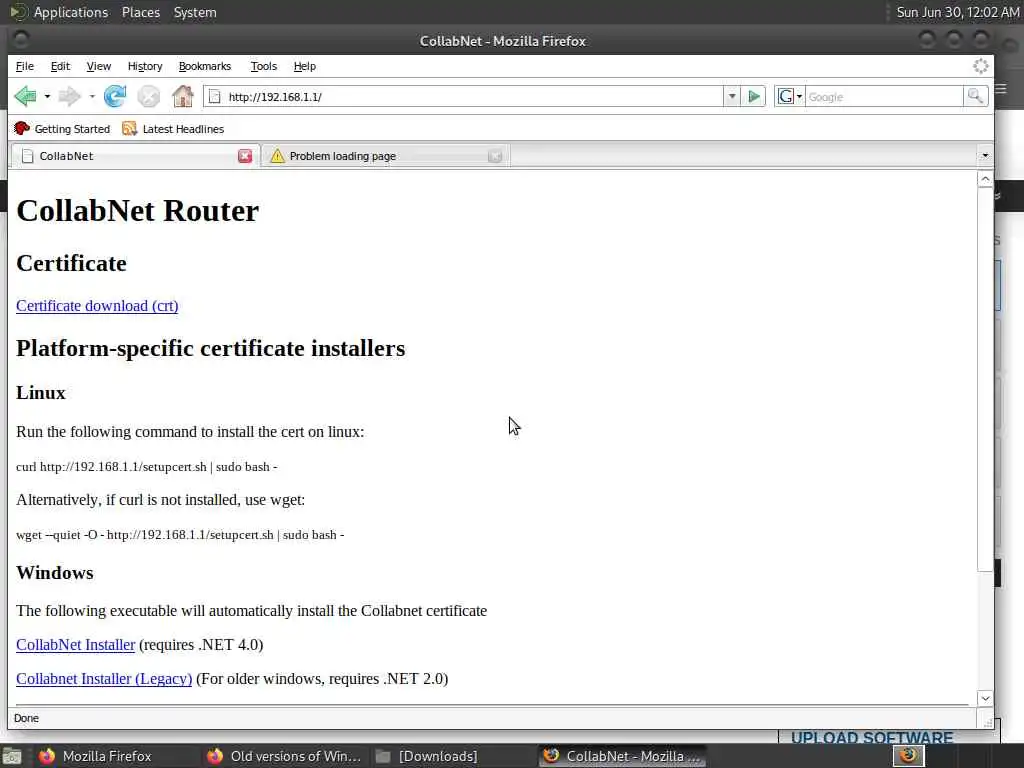
Task: Click the scrollbar down arrow
Action: coord(985,698)
